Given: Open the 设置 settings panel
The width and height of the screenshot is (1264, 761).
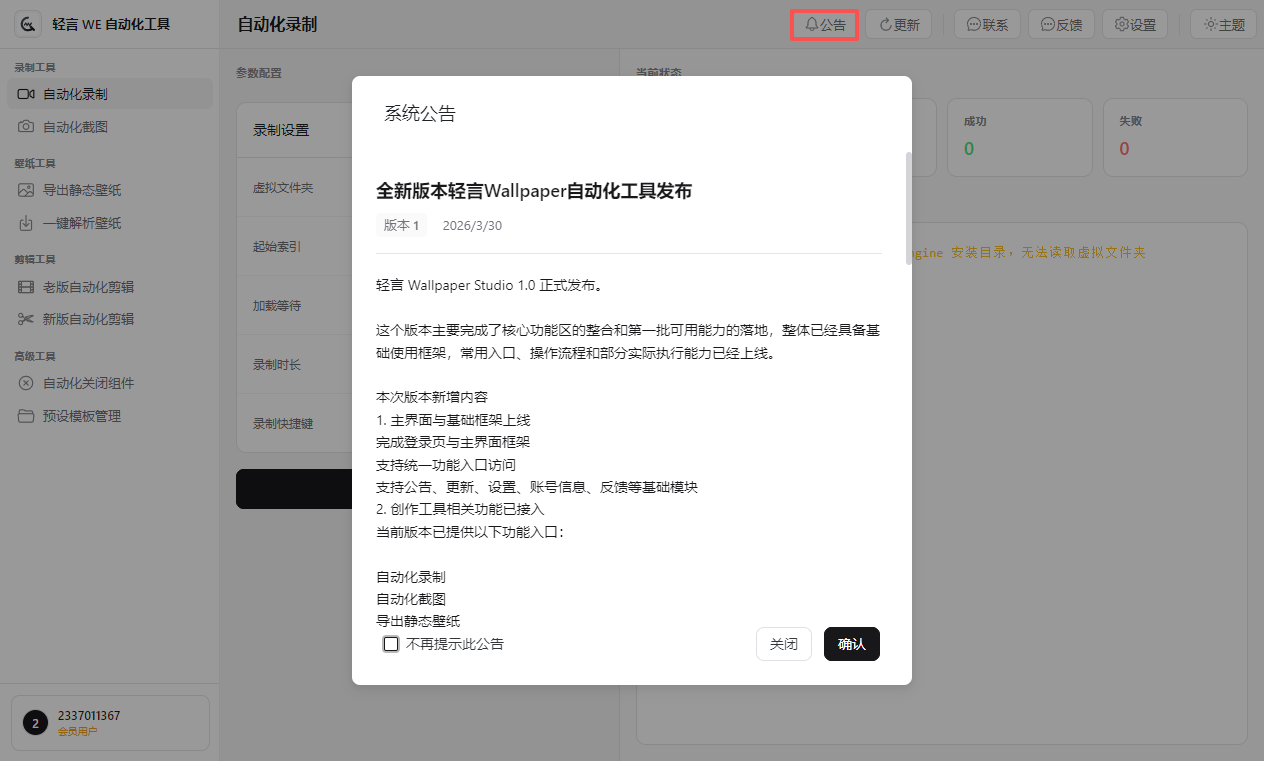Looking at the screenshot, I should pos(1134,24).
